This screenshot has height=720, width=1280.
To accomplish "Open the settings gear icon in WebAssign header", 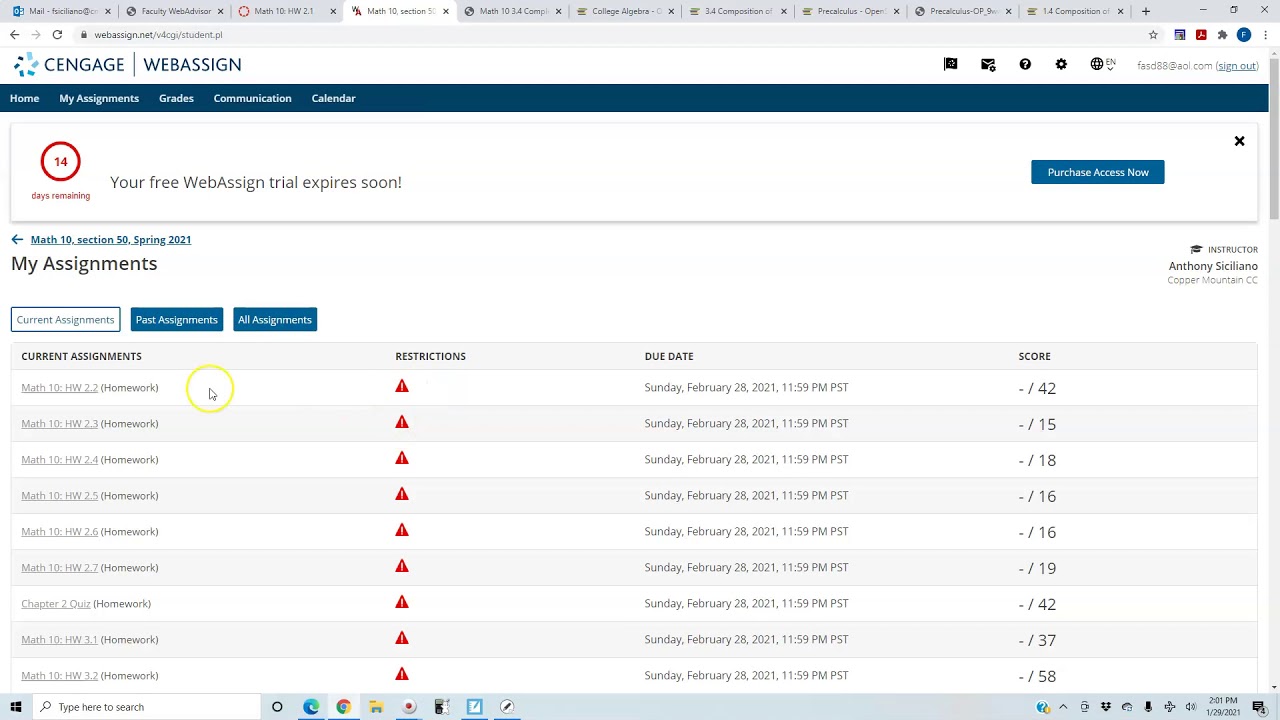I will pos(1061,64).
